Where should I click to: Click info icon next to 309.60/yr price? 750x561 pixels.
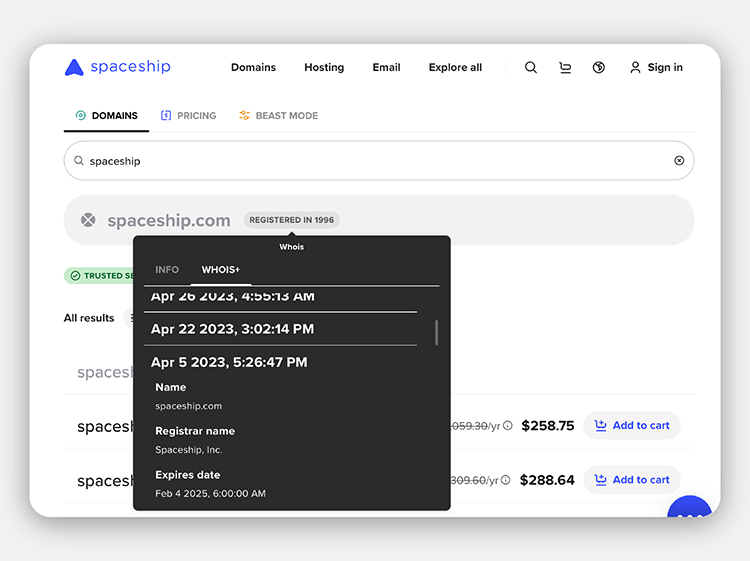click(x=506, y=480)
